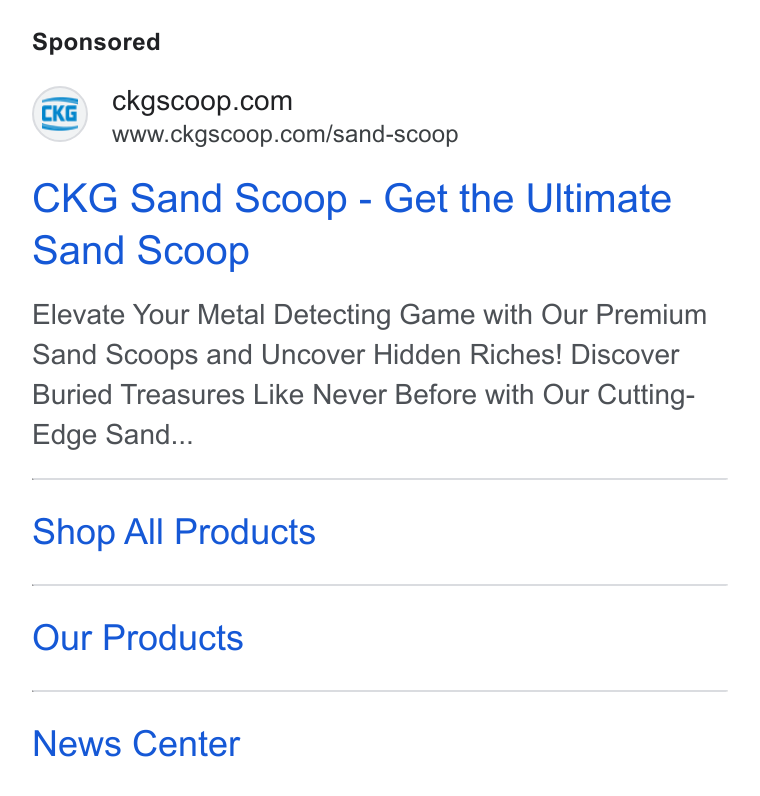Click "Get the Ultimate" in the headline
The width and height of the screenshot is (760, 796).
tap(527, 198)
